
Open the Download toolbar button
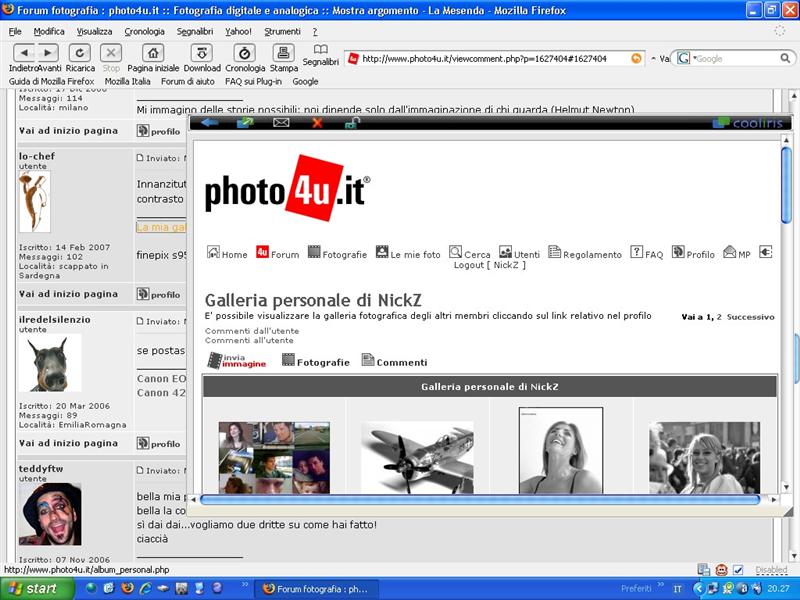(202, 53)
